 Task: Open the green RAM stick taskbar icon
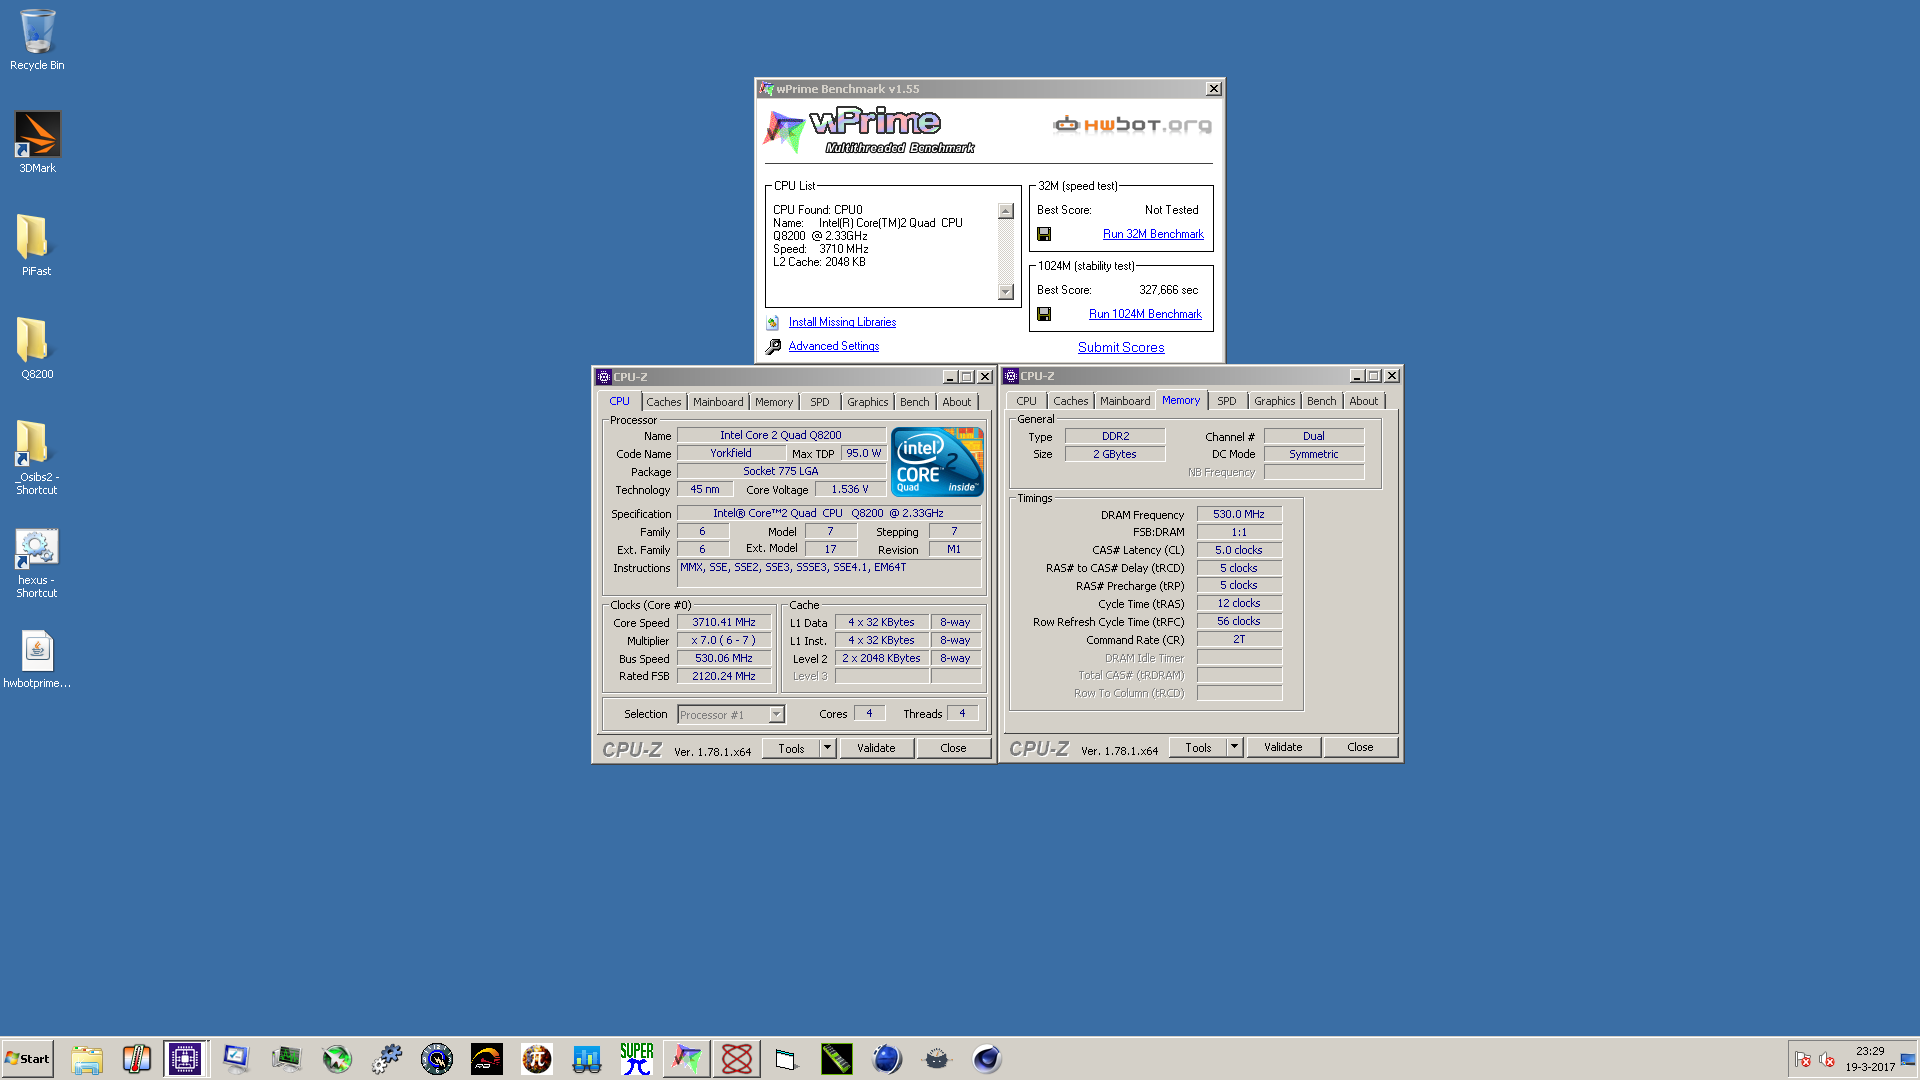point(836,1059)
